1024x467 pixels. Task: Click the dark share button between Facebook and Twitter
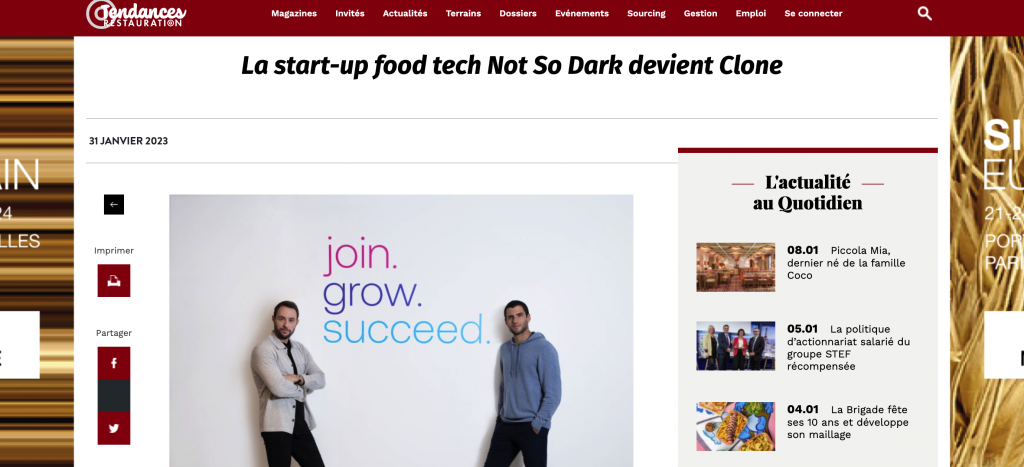[114, 396]
